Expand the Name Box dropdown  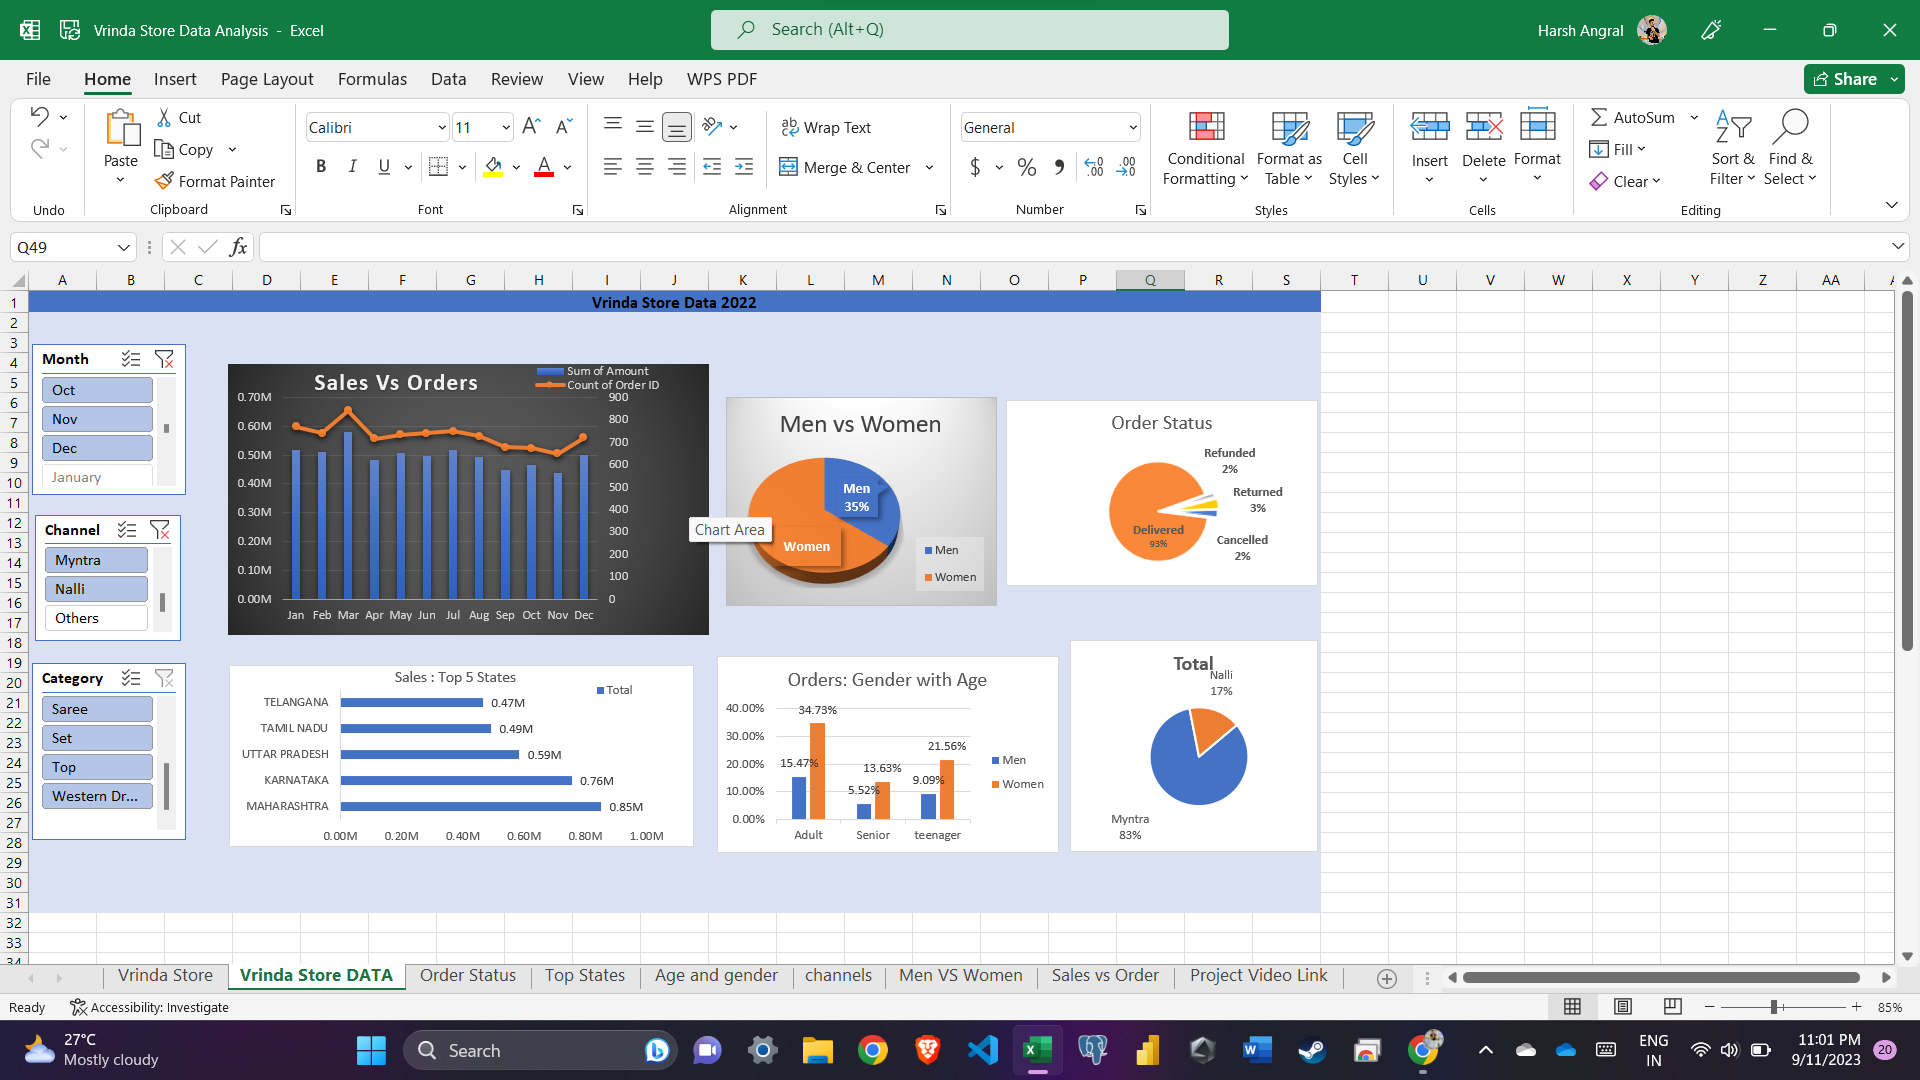click(x=123, y=247)
